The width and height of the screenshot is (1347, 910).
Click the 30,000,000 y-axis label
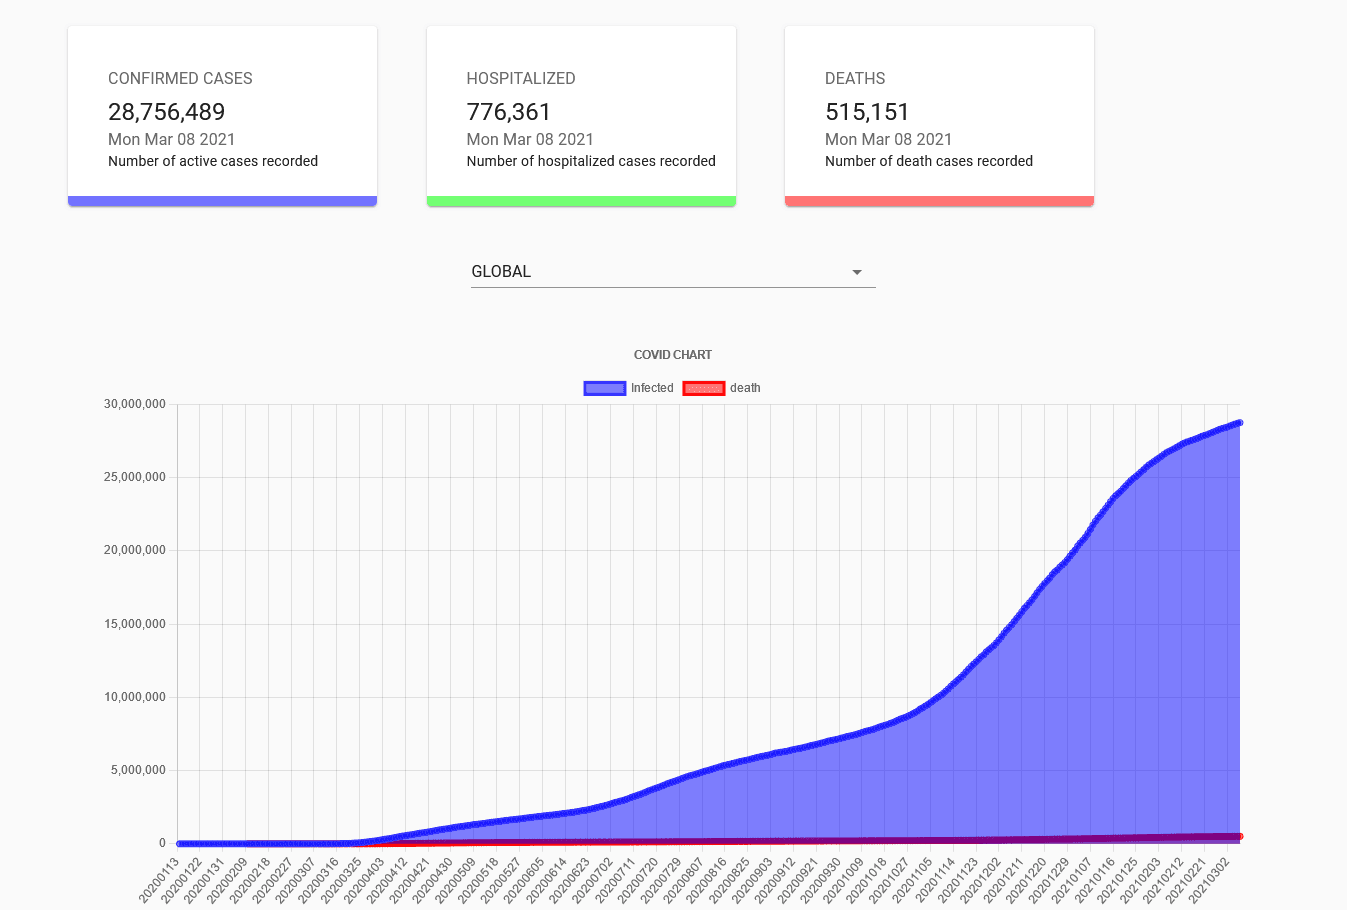click(x=135, y=404)
